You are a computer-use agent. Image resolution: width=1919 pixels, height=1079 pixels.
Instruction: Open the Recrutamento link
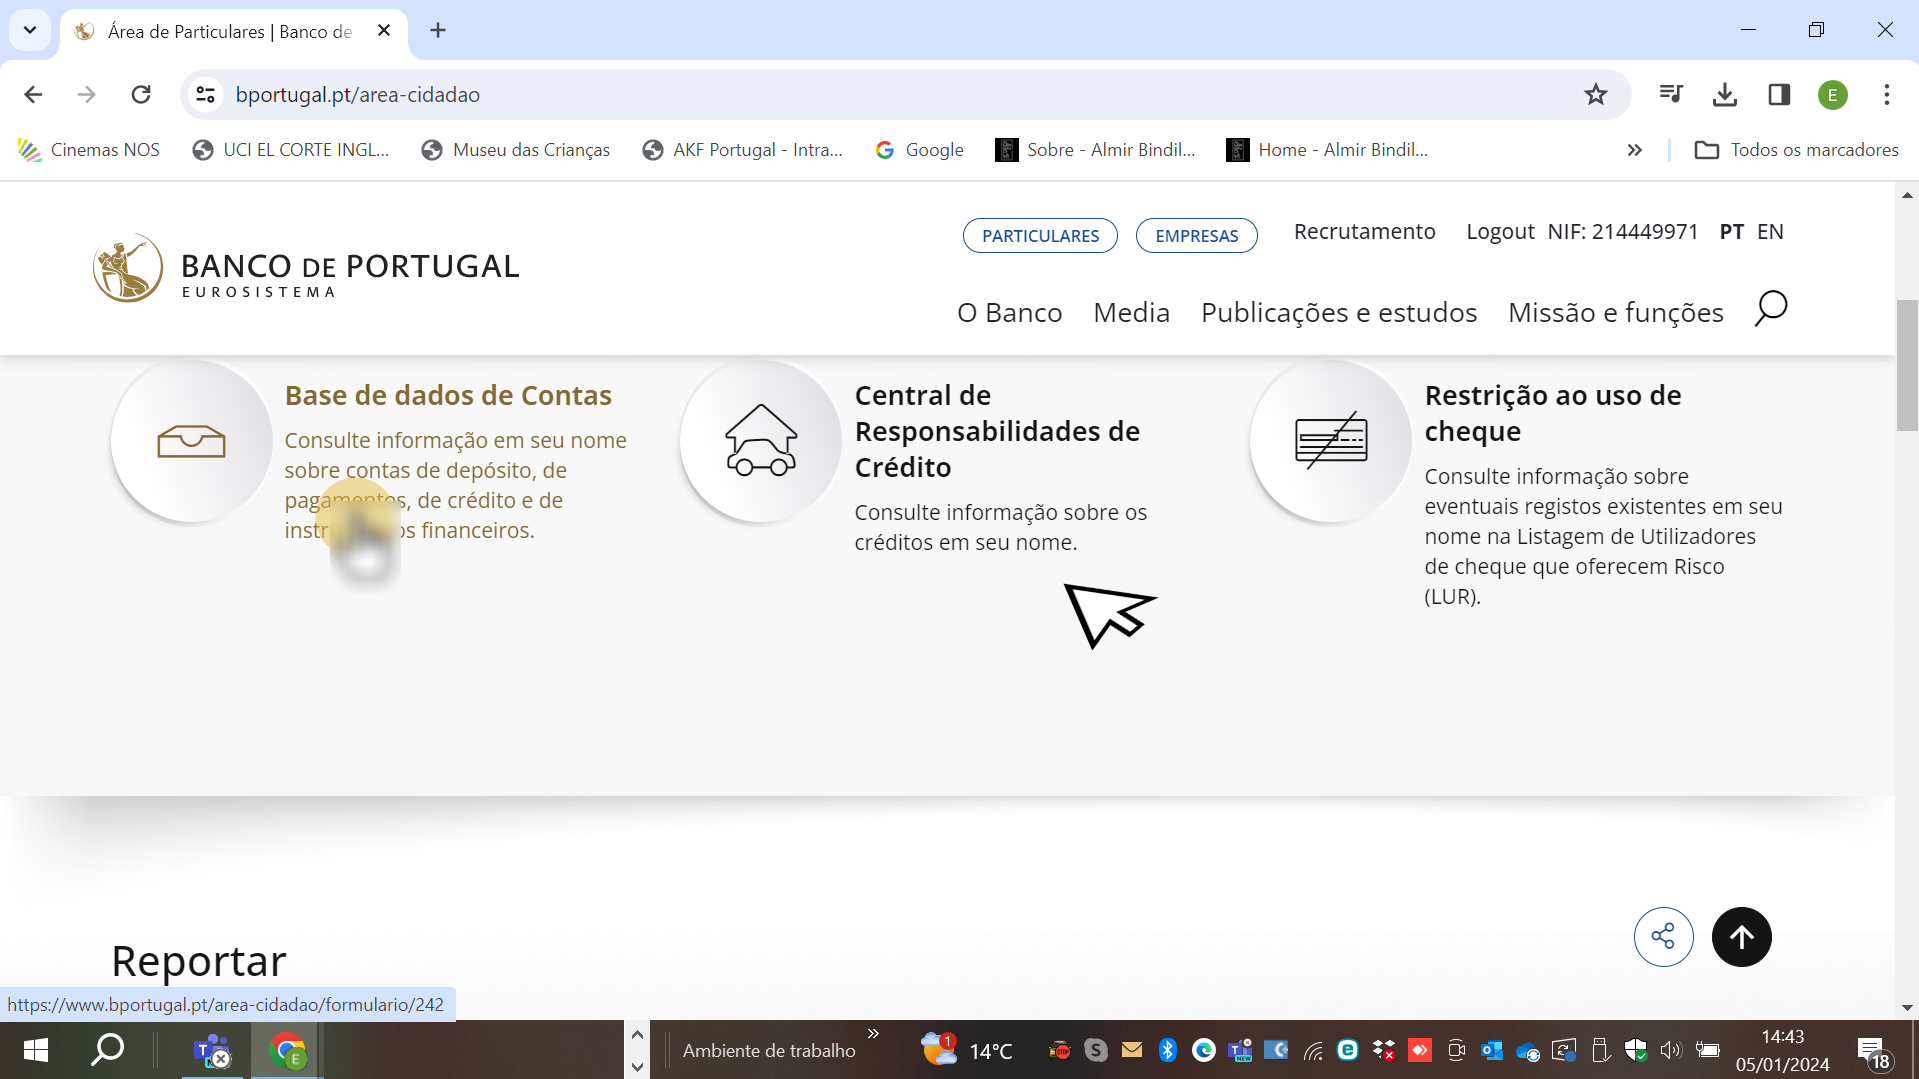coord(1364,232)
